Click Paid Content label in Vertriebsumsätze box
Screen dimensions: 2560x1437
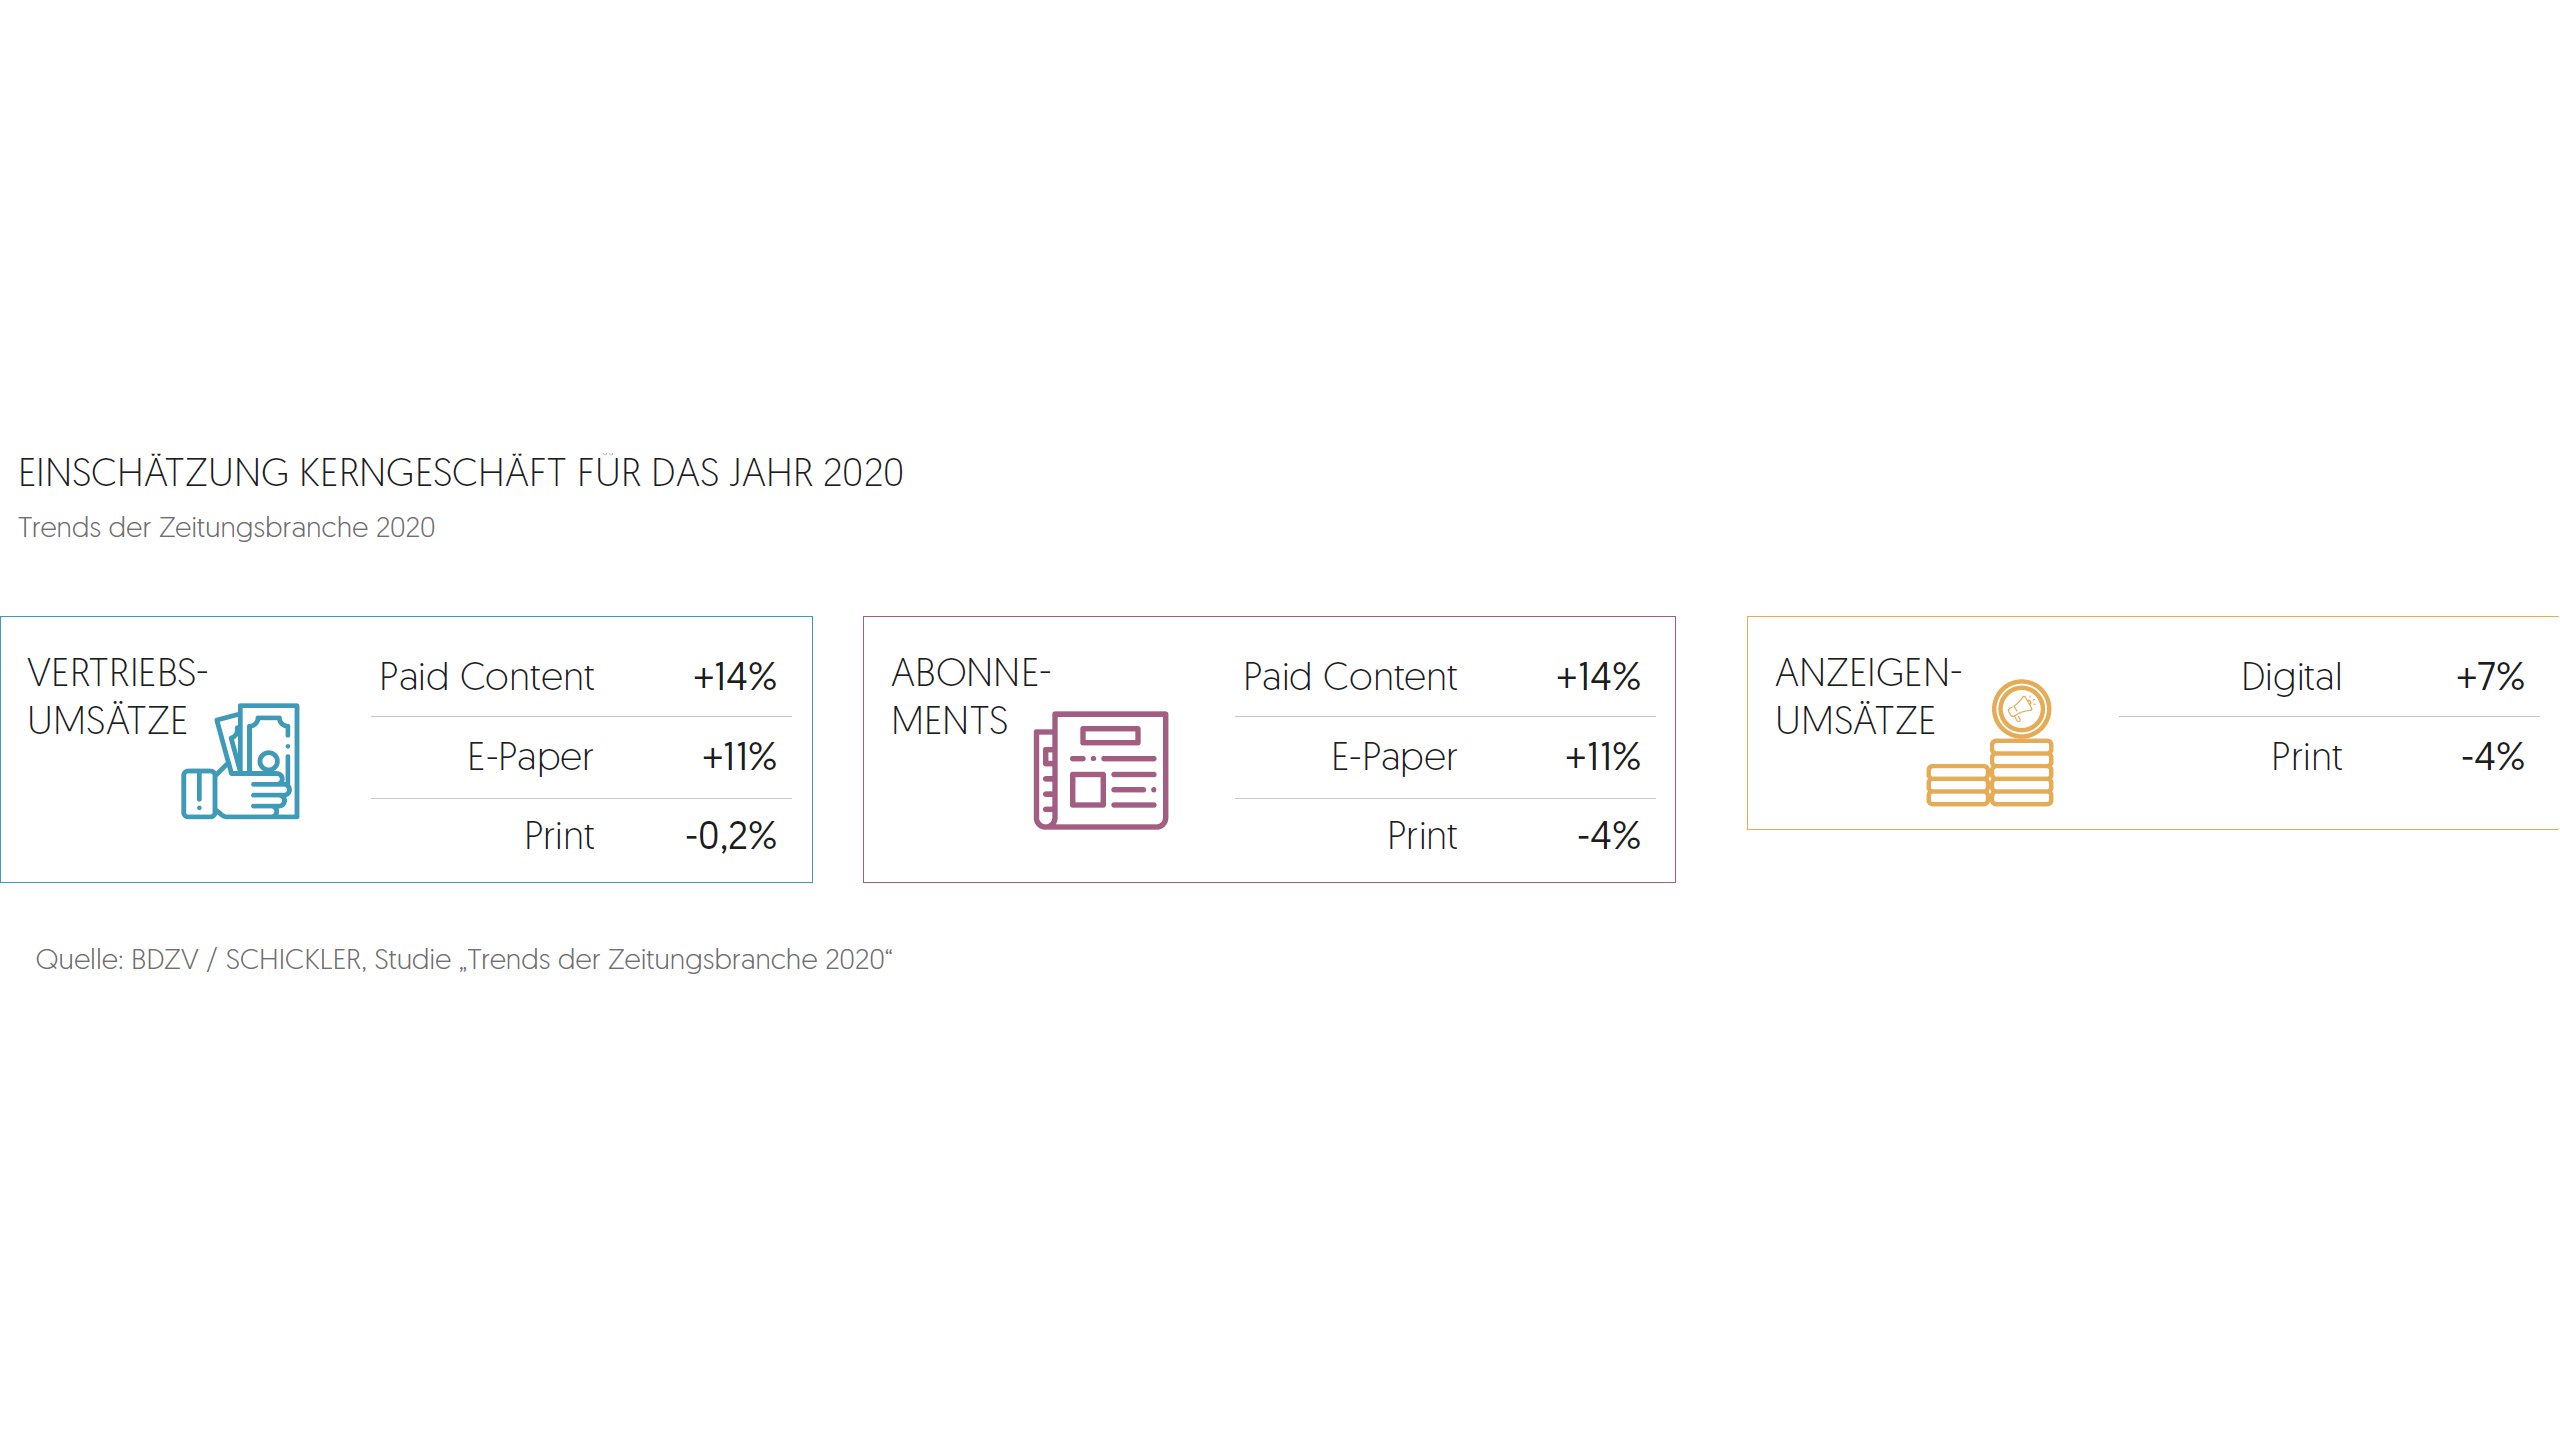(487, 677)
